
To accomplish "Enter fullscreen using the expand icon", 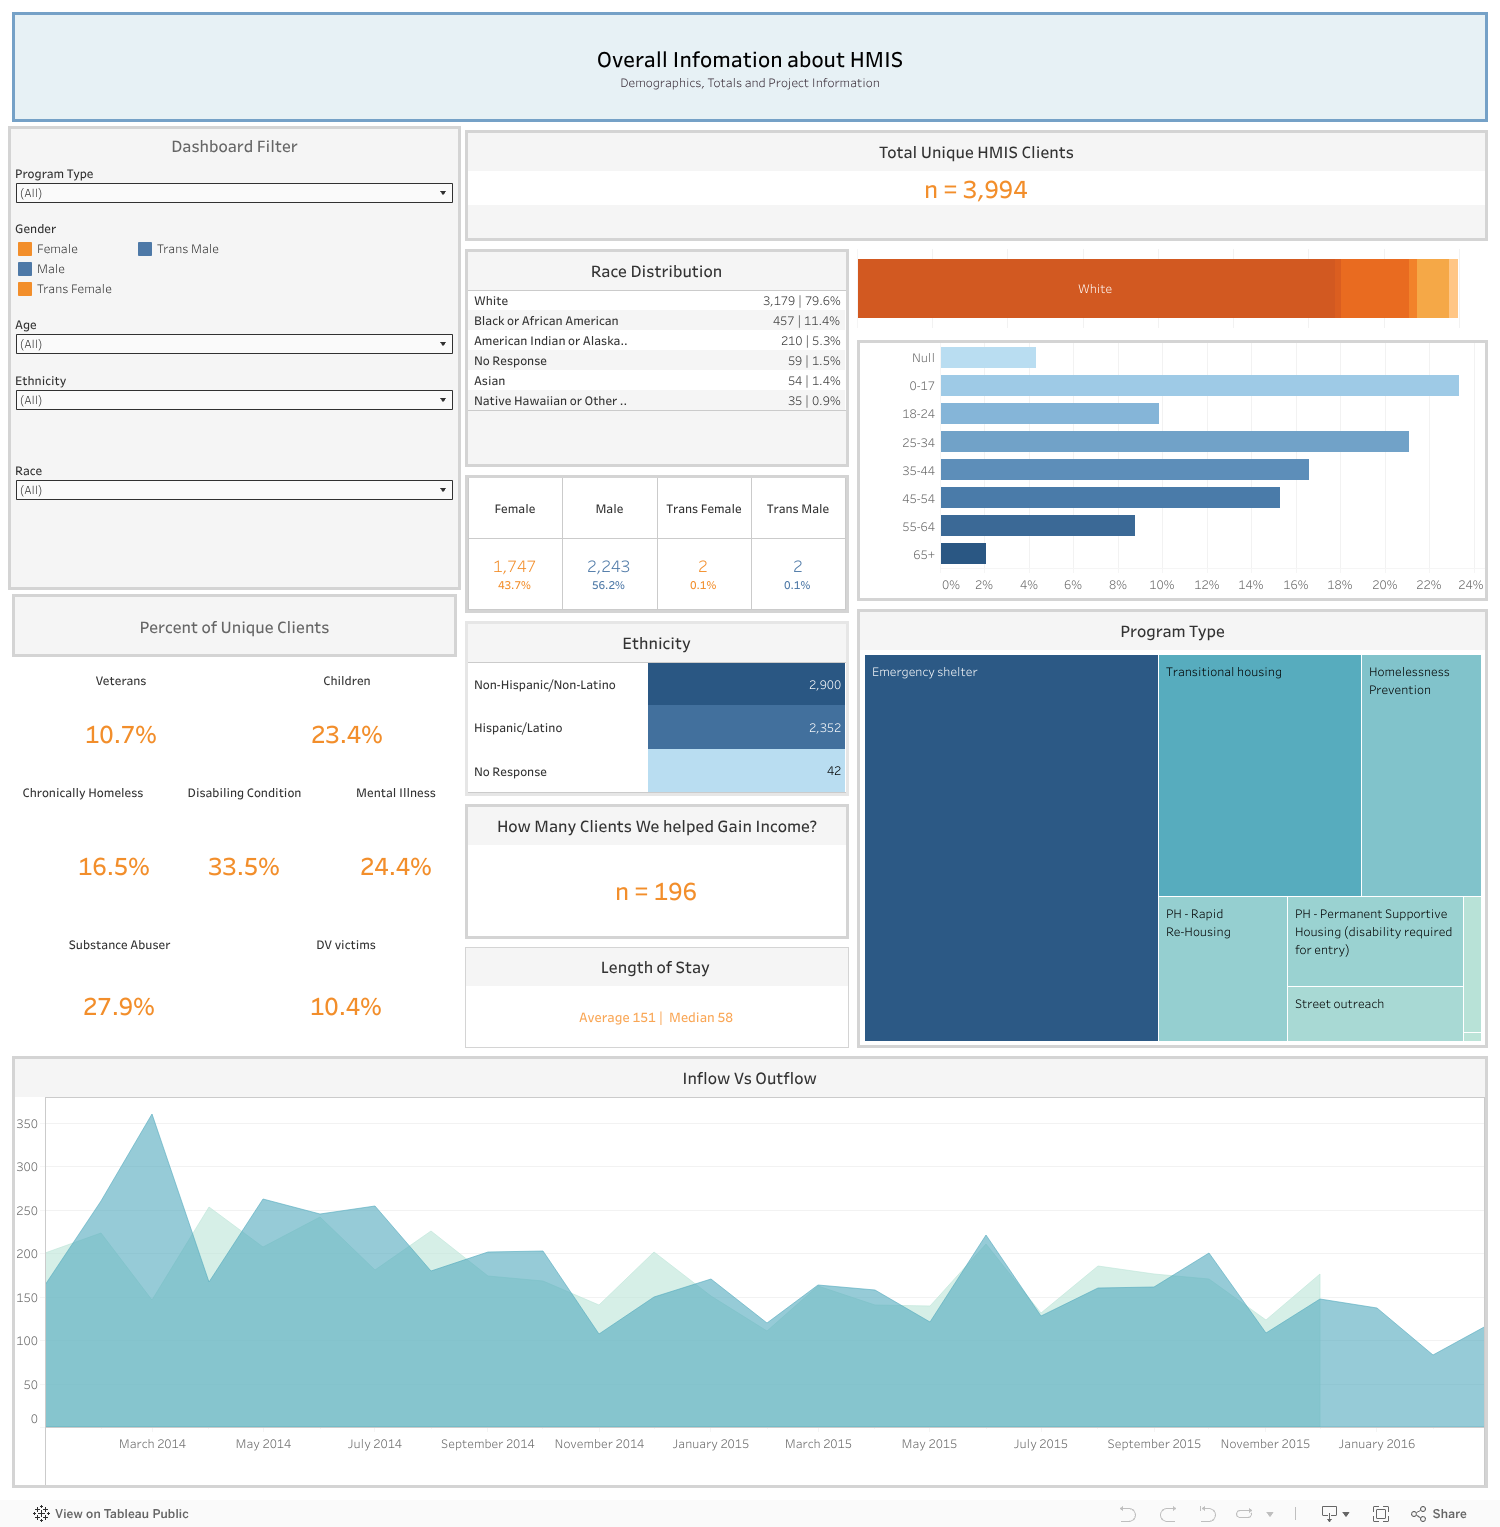I will point(1380,1513).
